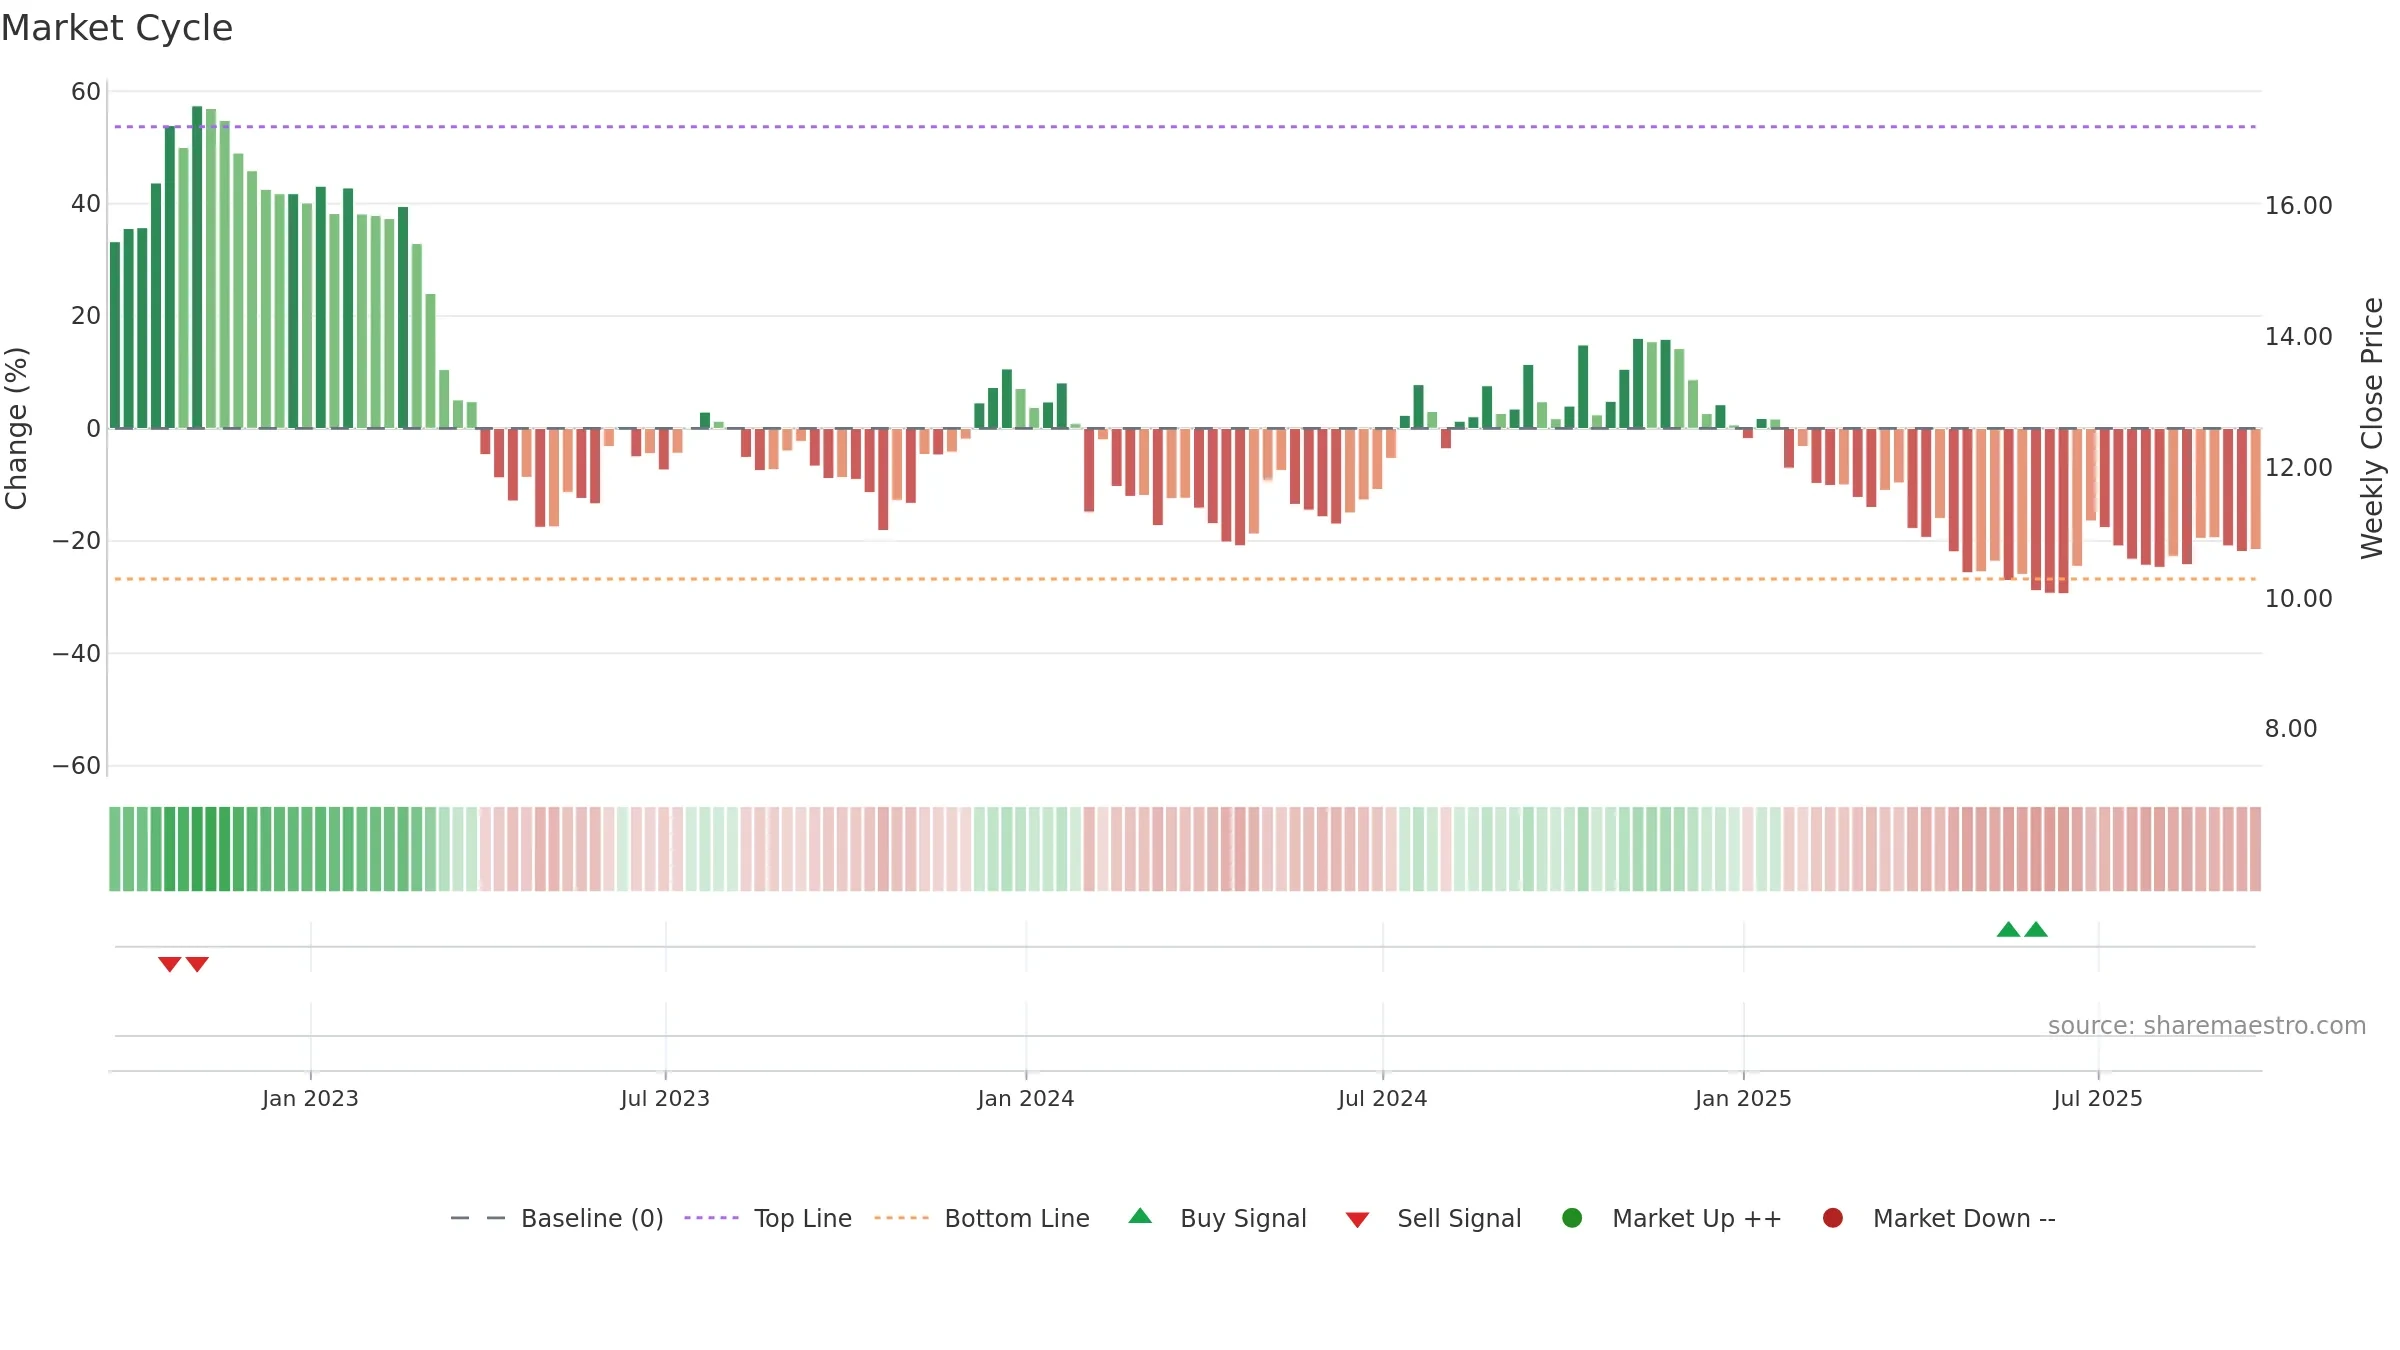This screenshot has width=2400, height=1350.
Task: Click the 8.00 price axis tick
Action: point(2291,729)
